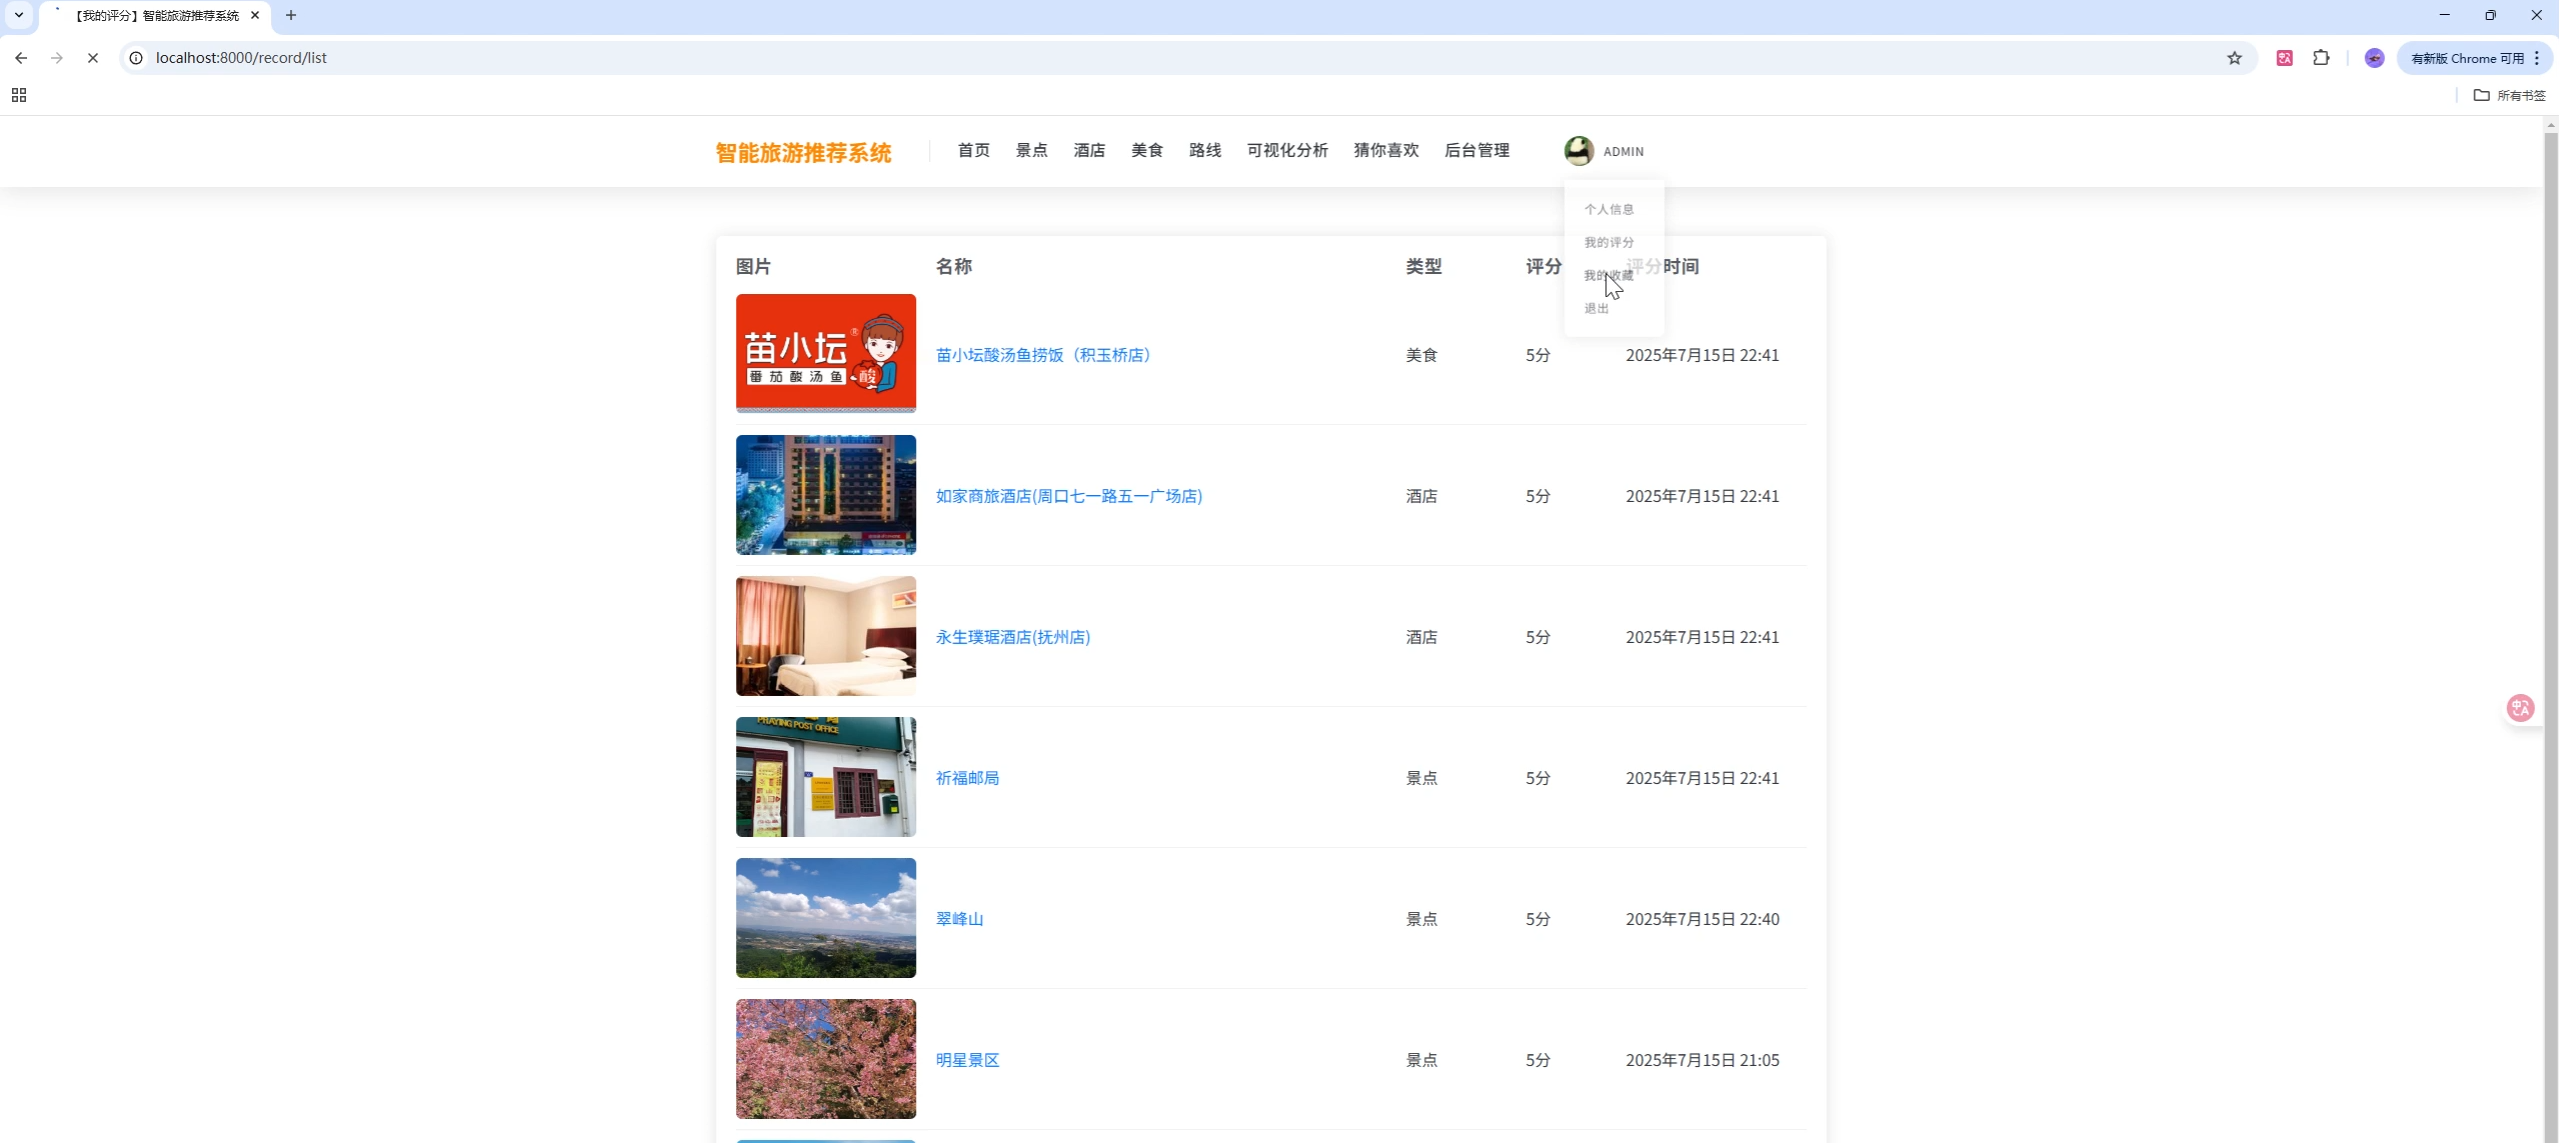Click 5分 rating in the 翠峰山 row
Screen dimensions: 2559x1143
click(1538, 919)
